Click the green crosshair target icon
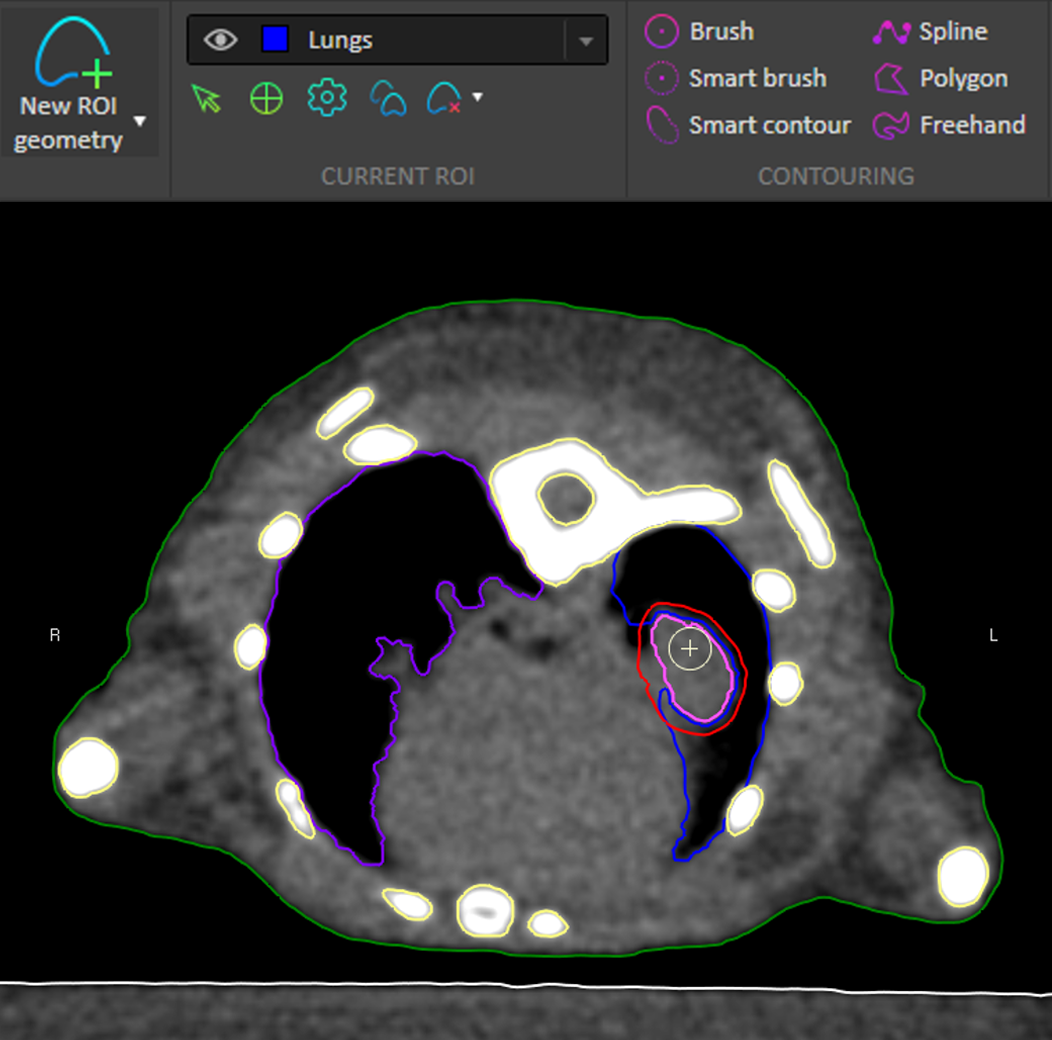This screenshot has height=1040, width=1052. click(x=266, y=98)
